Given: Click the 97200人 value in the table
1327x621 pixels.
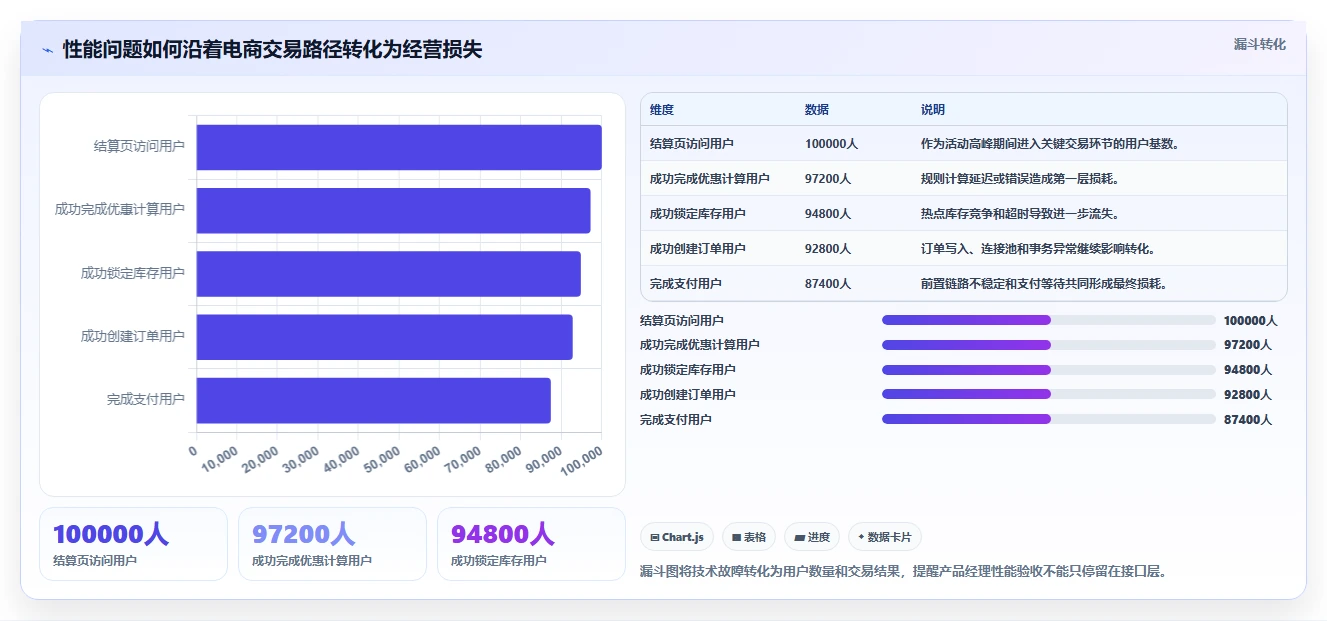Looking at the screenshot, I should [828, 179].
